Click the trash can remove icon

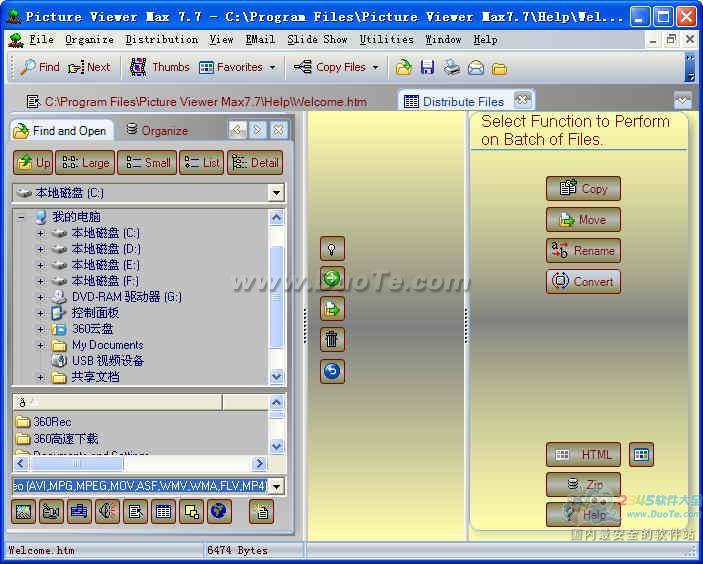[x=332, y=339]
